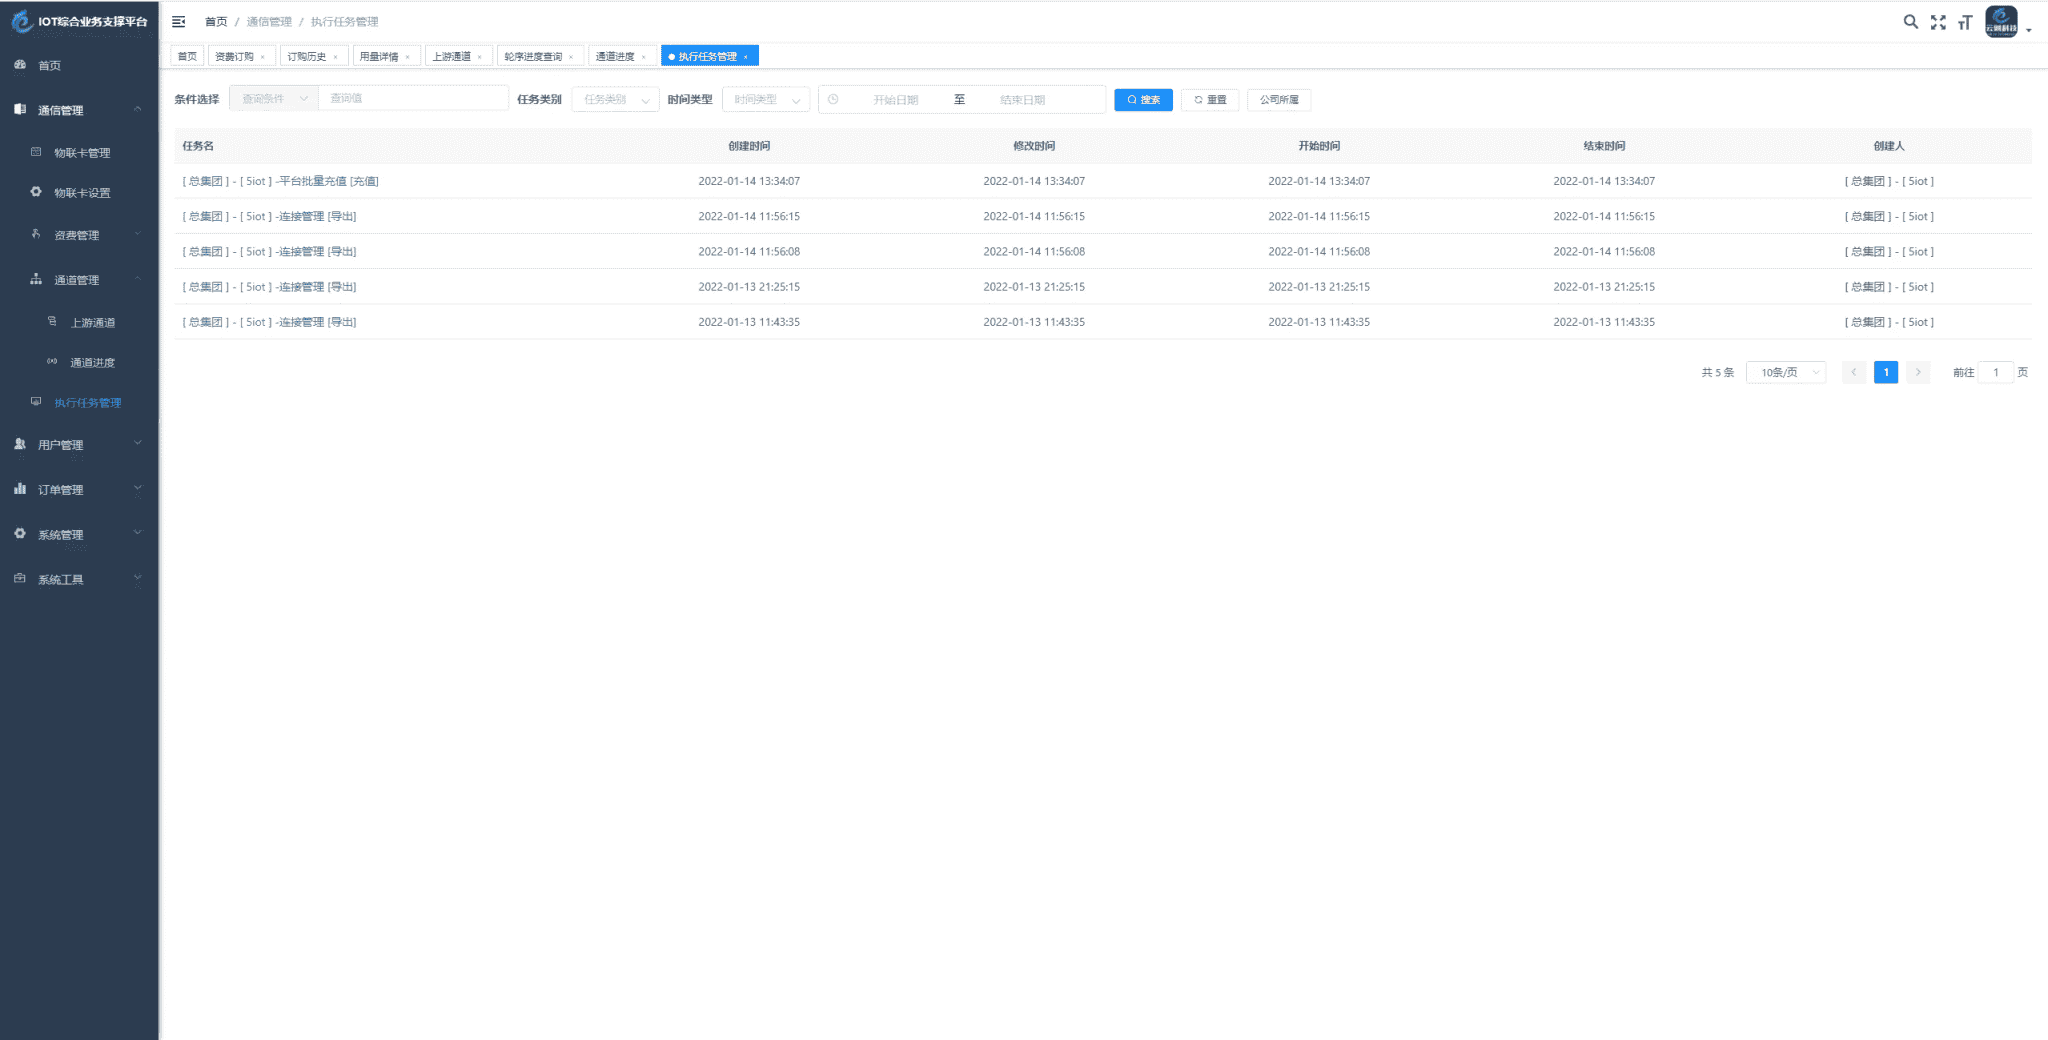Change the 10条/页 page size selector
The width and height of the screenshot is (2048, 1040).
[x=1786, y=372]
